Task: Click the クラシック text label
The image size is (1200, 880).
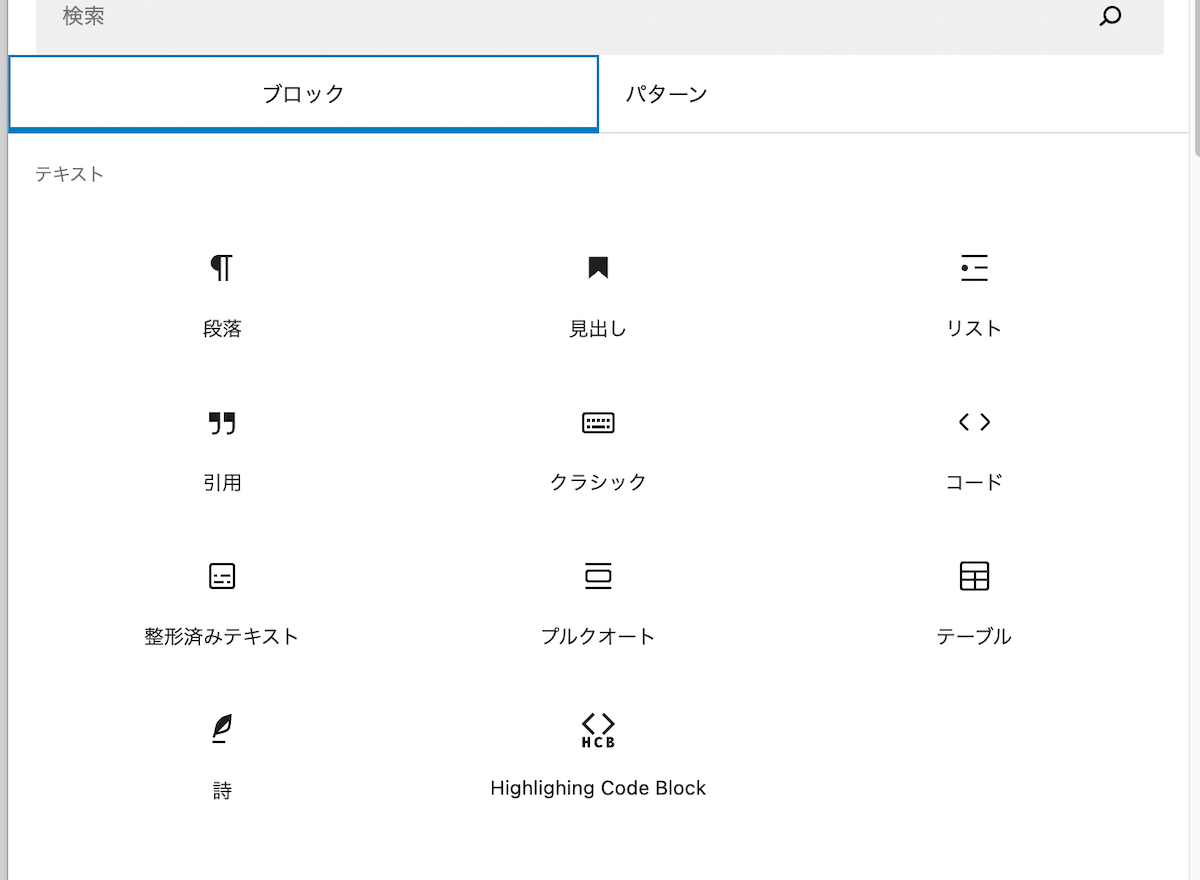Action: point(598,482)
